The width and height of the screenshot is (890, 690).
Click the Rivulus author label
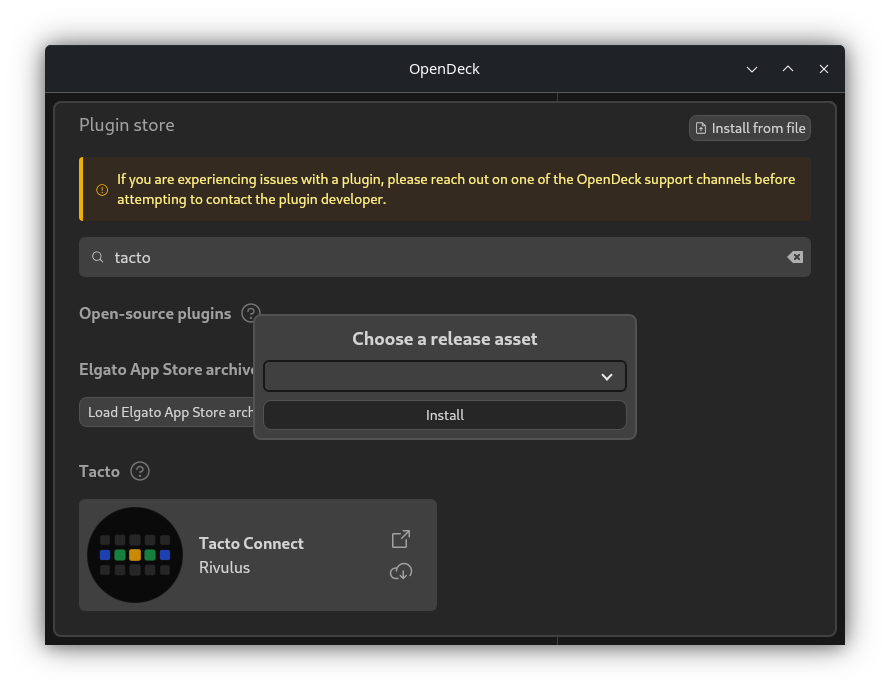click(x=225, y=568)
